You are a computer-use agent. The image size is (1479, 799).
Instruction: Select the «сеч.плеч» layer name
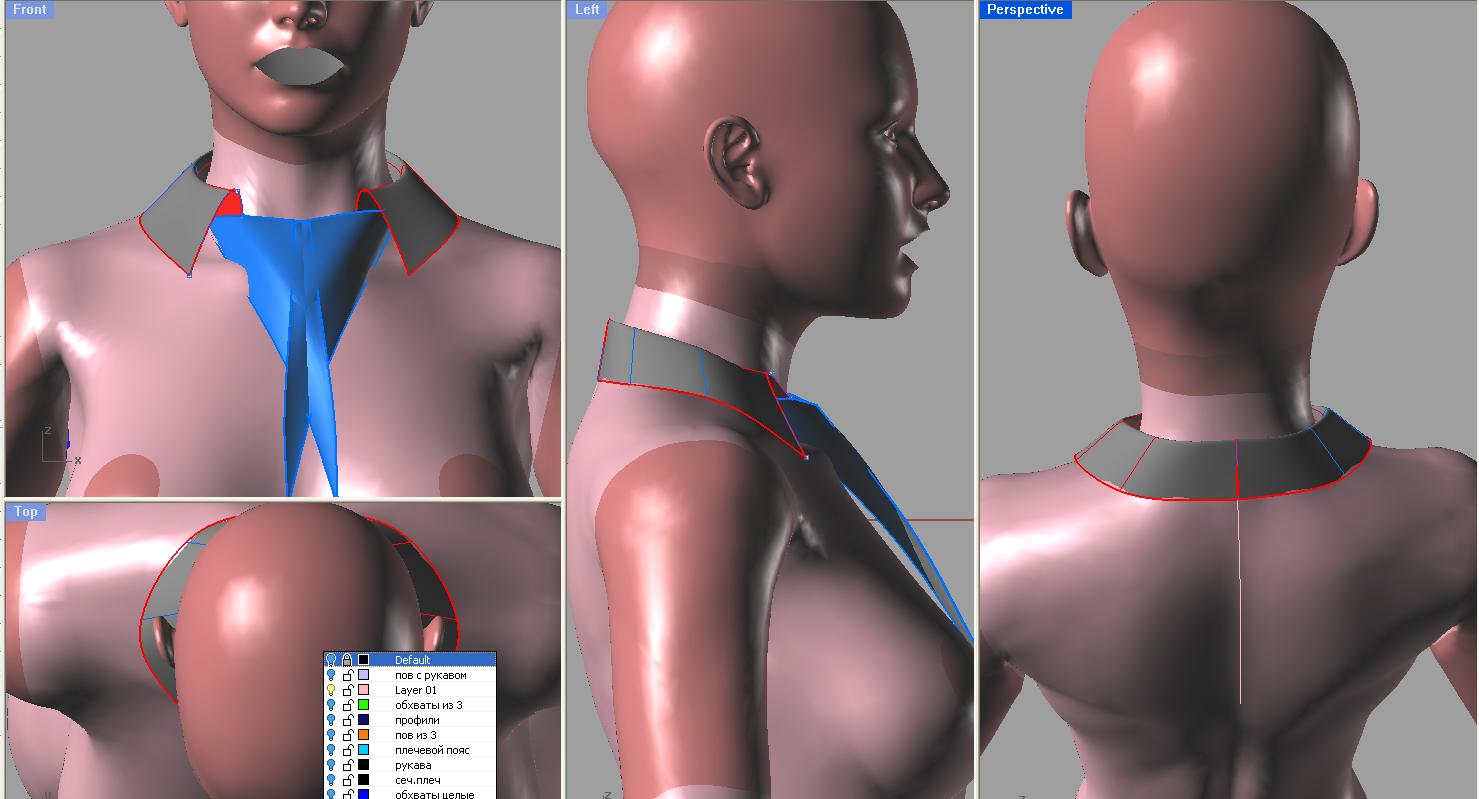pos(418,780)
